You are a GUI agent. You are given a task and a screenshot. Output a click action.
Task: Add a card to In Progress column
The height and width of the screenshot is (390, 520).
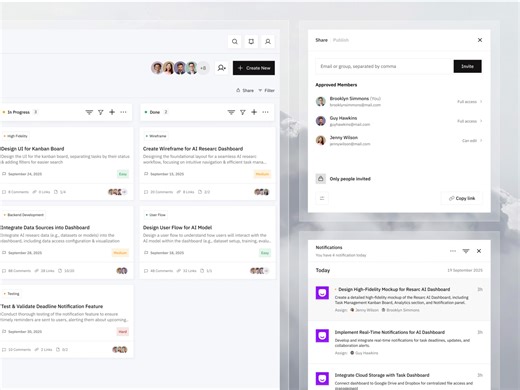[x=112, y=112]
